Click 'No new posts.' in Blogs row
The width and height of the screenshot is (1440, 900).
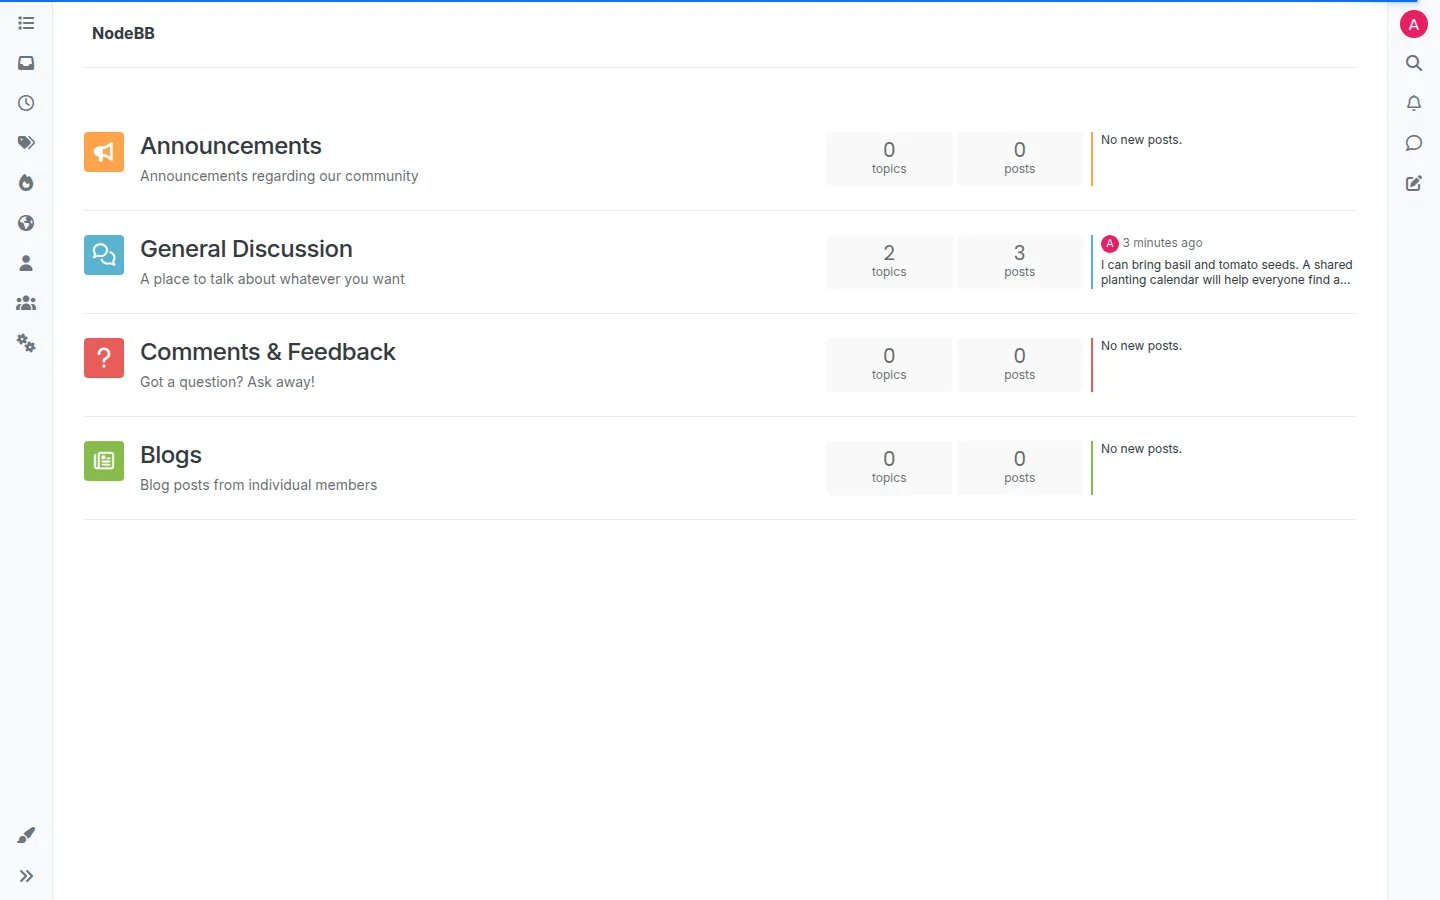tap(1141, 449)
